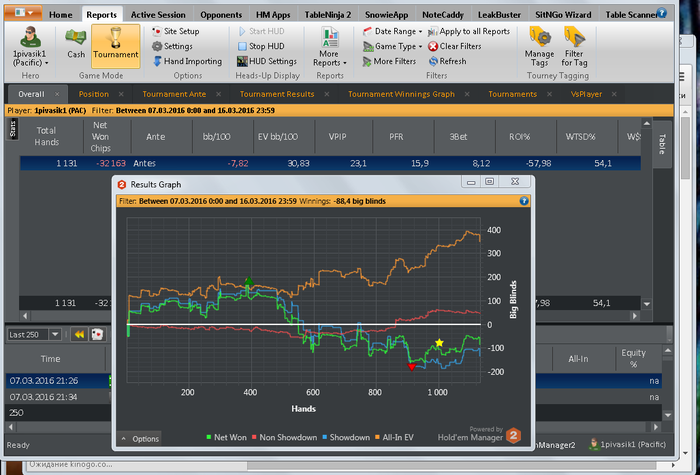This screenshot has height=475, width=700.
Task: Select the Position report tab
Action: [x=94, y=94]
